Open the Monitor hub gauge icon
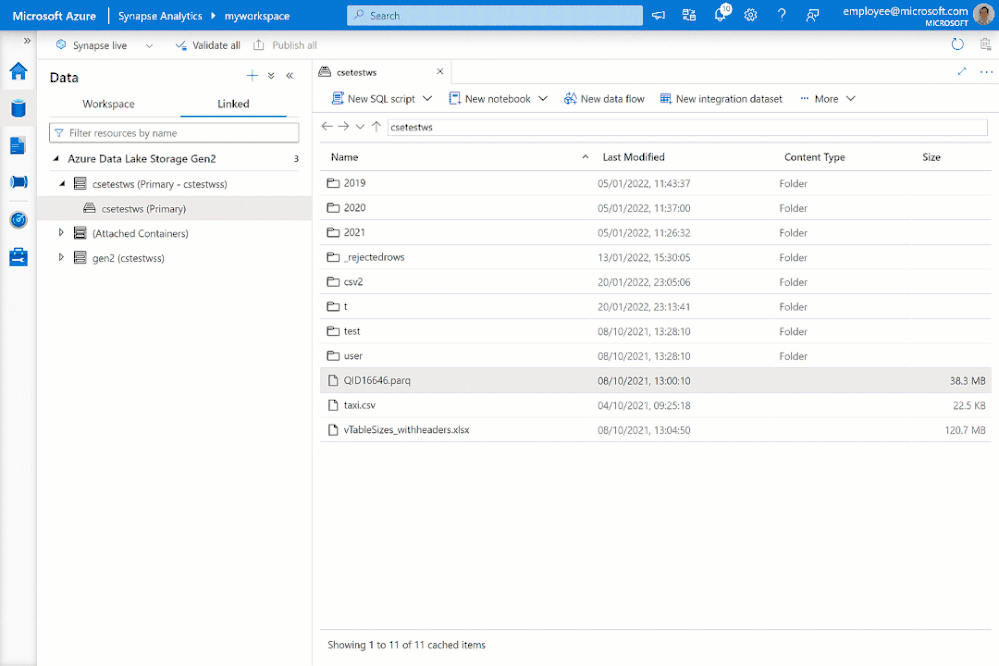Image resolution: width=999 pixels, height=666 pixels. [x=18, y=220]
